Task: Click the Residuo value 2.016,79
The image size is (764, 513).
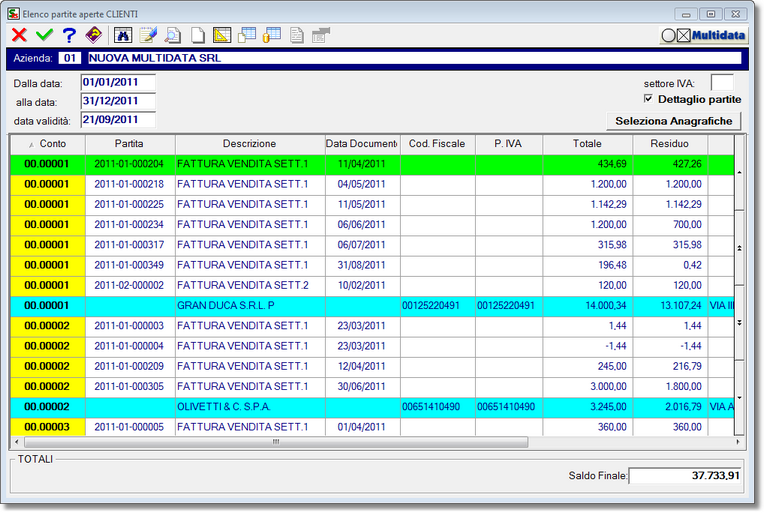Action: pos(683,407)
